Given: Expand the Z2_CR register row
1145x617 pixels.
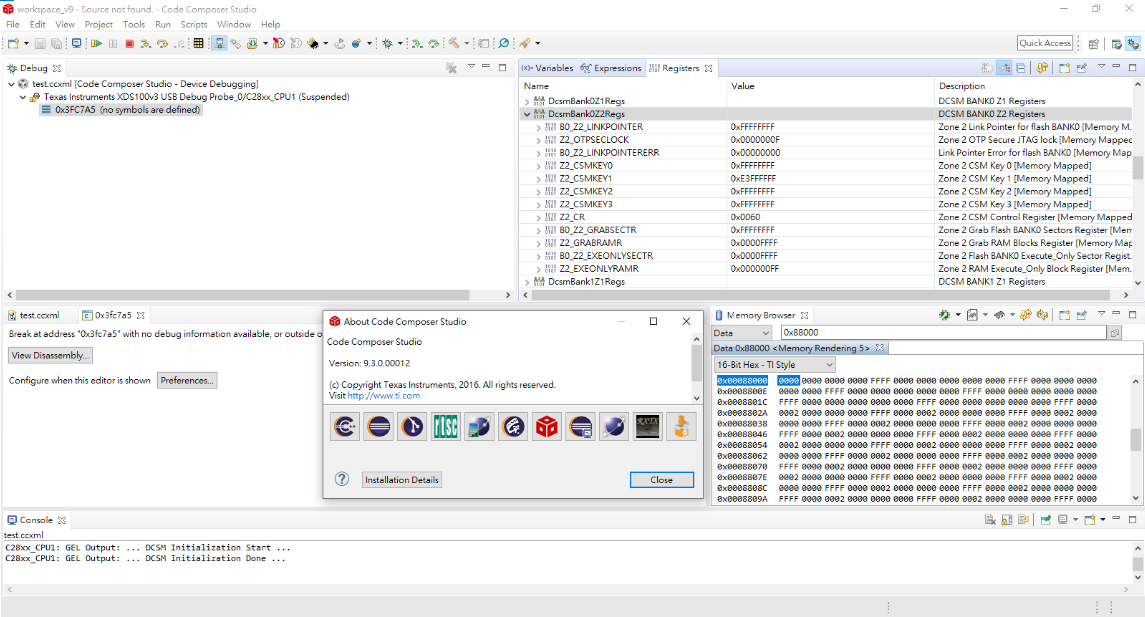Looking at the screenshot, I should pos(539,218).
